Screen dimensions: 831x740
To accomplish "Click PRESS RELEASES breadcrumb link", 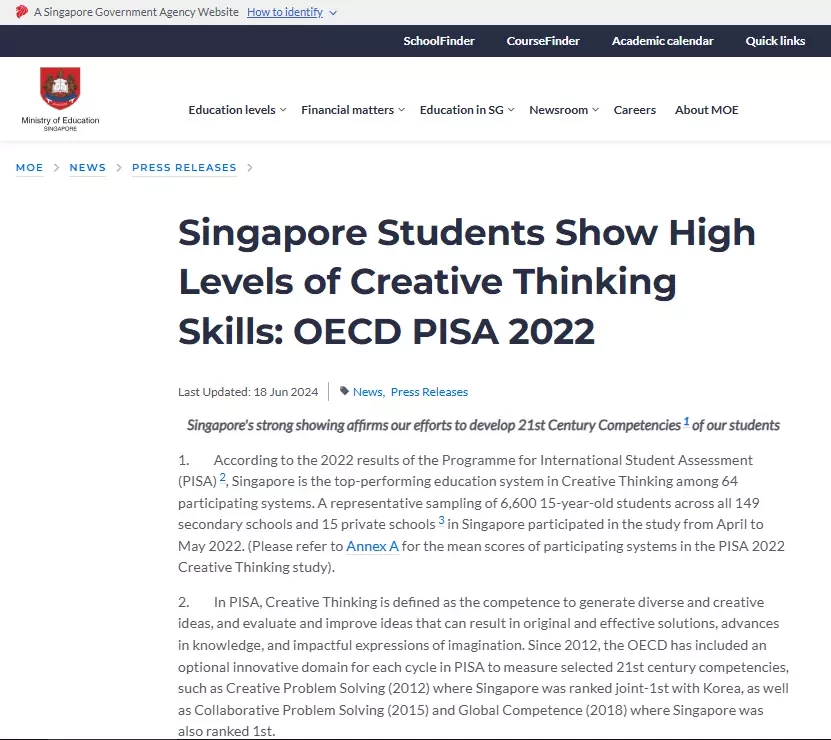I will 184,168.
